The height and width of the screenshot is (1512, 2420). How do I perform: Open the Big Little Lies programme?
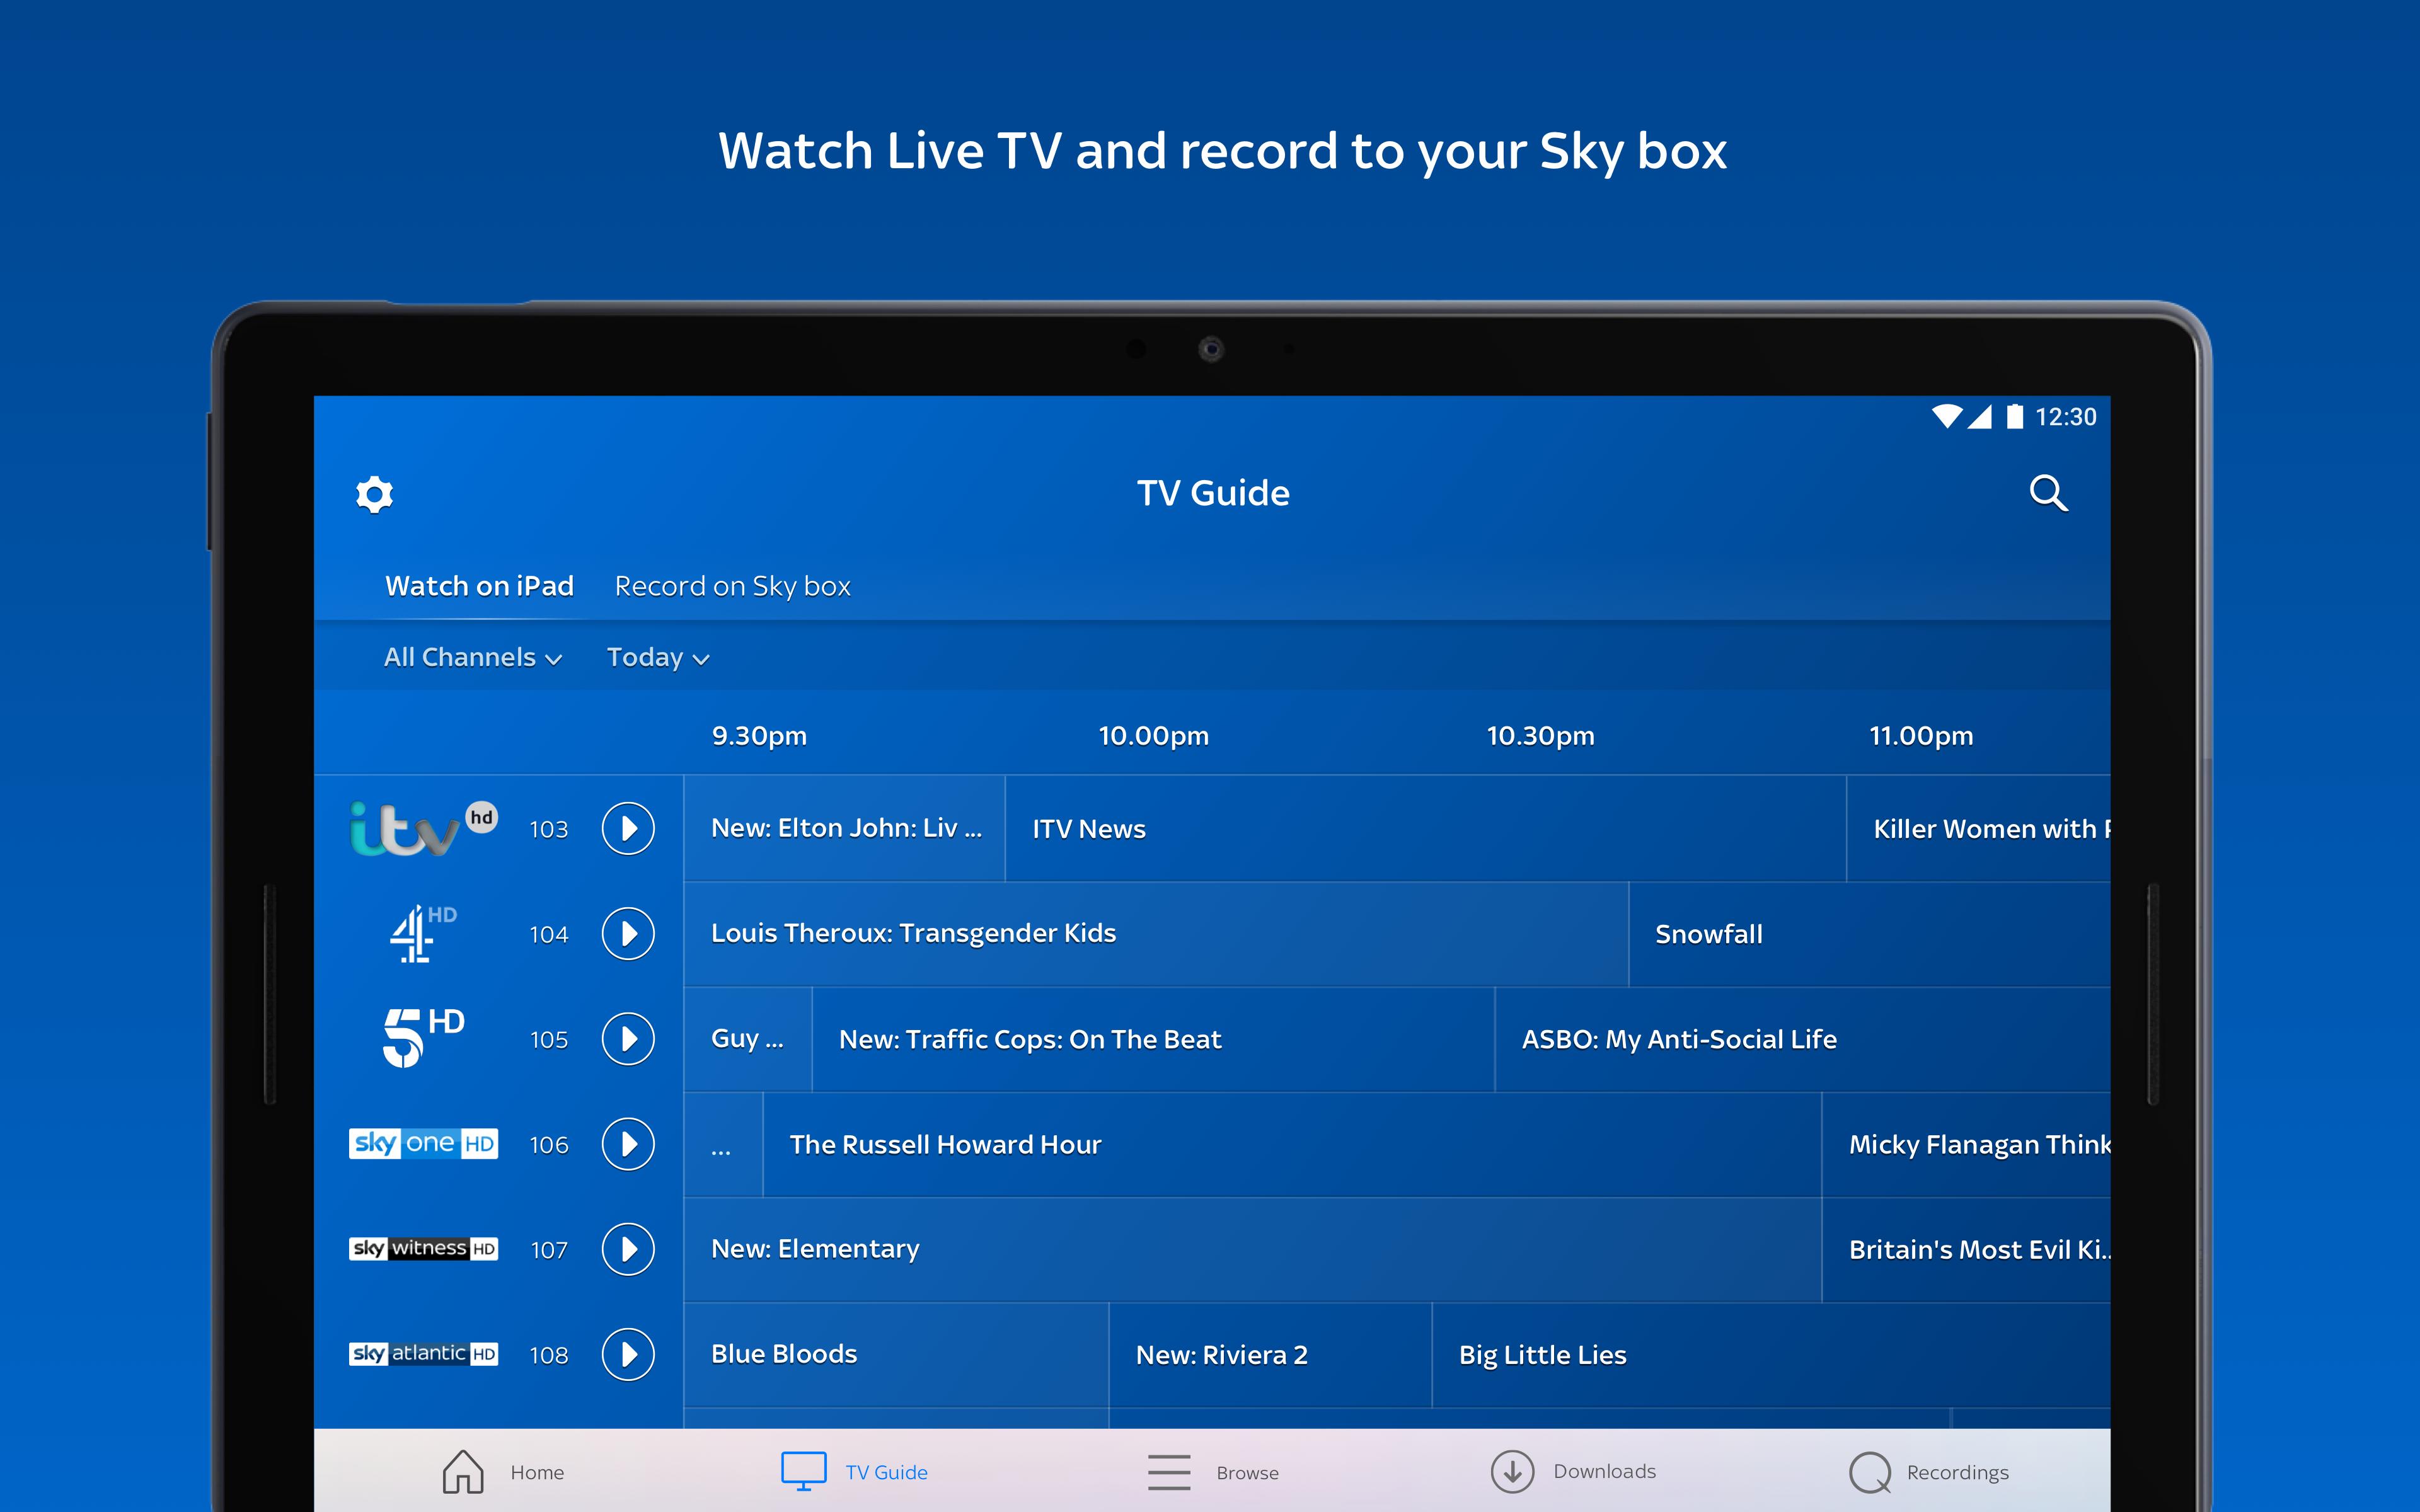[x=1771, y=1354]
